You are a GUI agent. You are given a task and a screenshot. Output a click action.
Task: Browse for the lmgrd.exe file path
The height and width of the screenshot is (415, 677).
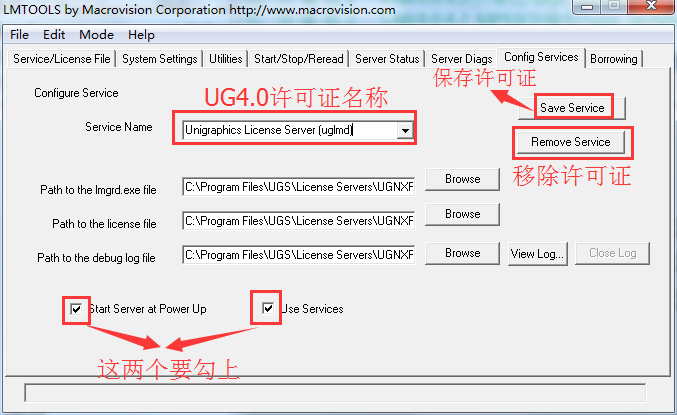462,179
